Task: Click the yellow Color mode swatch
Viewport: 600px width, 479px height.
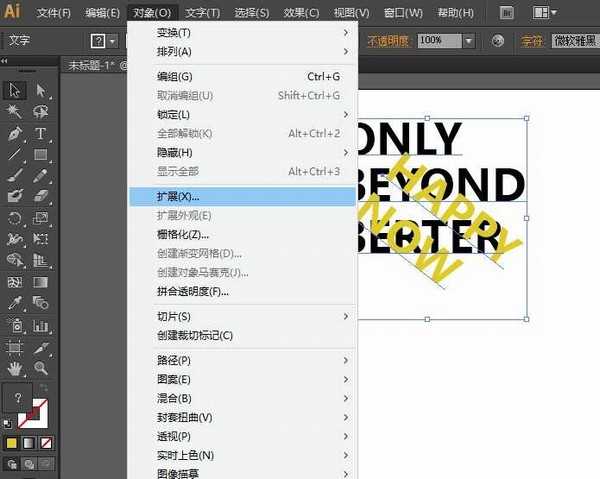Action: (x=12, y=443)
